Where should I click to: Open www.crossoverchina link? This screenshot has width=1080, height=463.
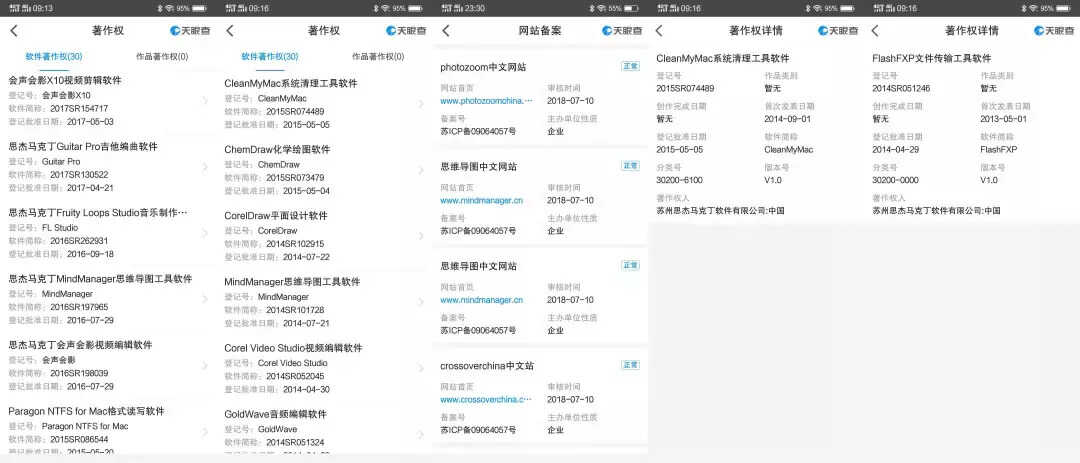click(x=486, y=400)
